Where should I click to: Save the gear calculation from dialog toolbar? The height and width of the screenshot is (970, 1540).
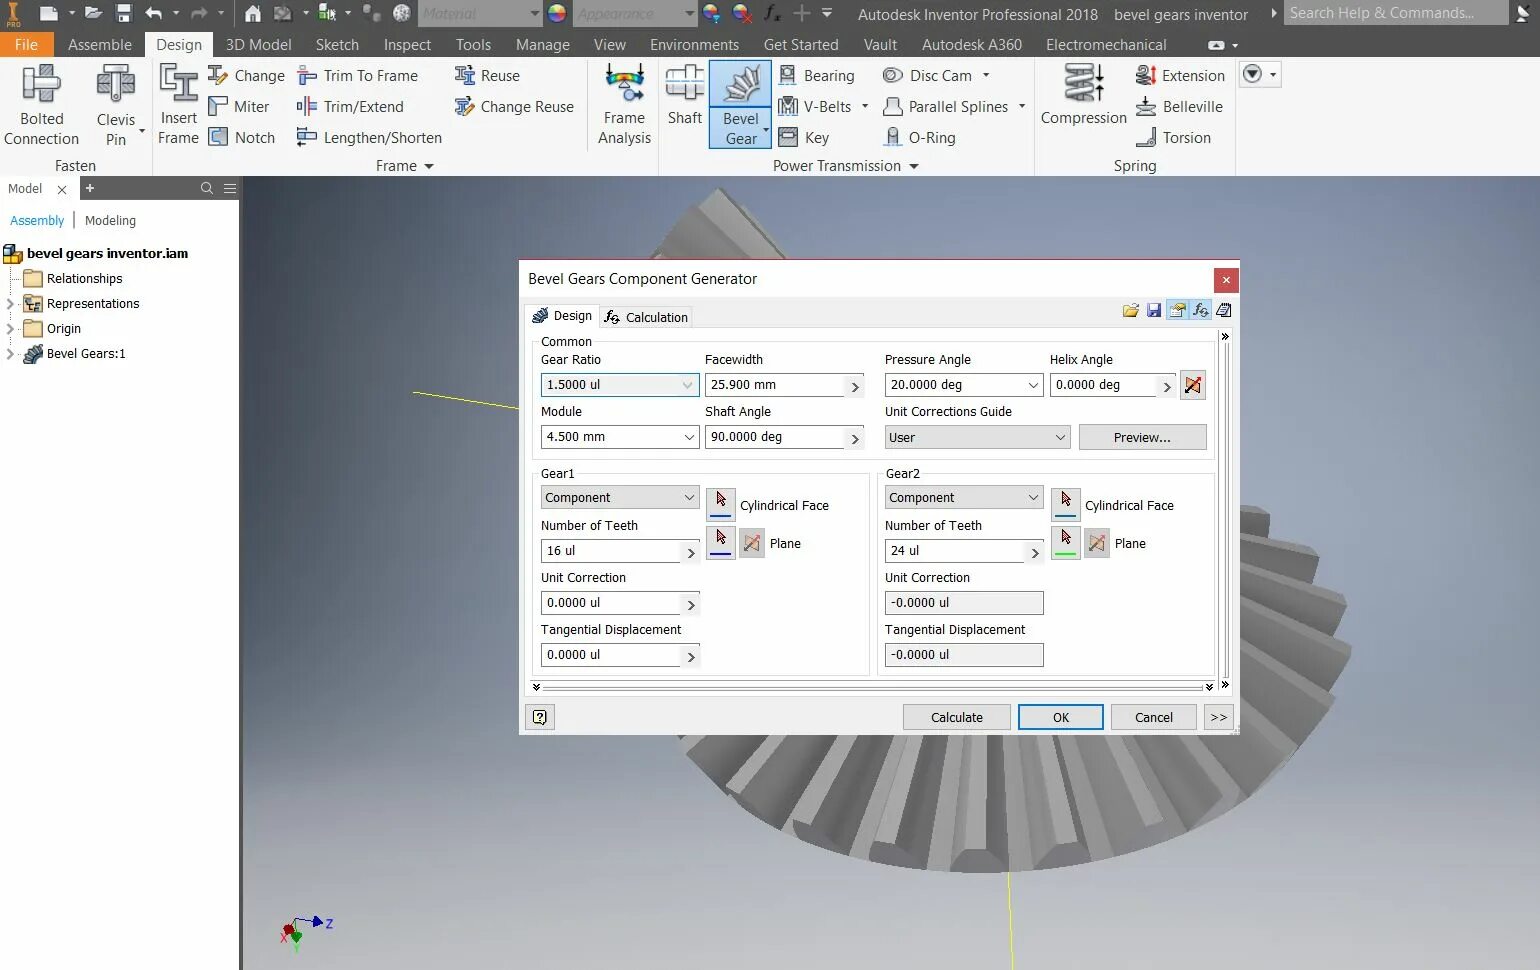1153,310
